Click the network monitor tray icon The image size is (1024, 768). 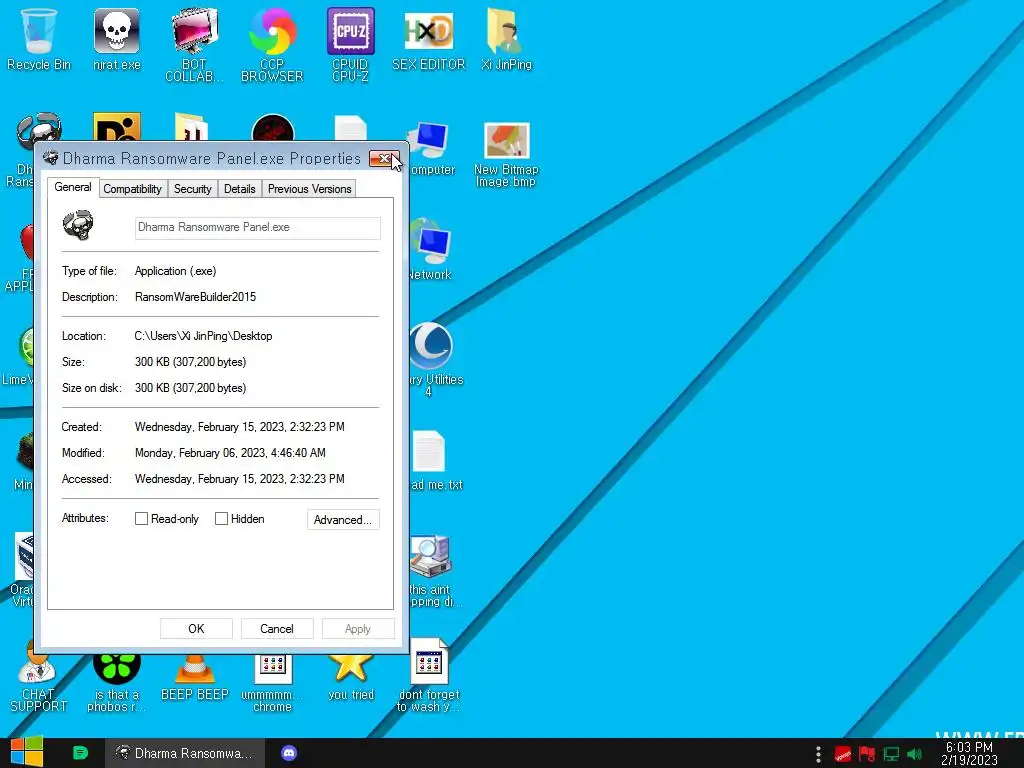click(x=891, y=754)
